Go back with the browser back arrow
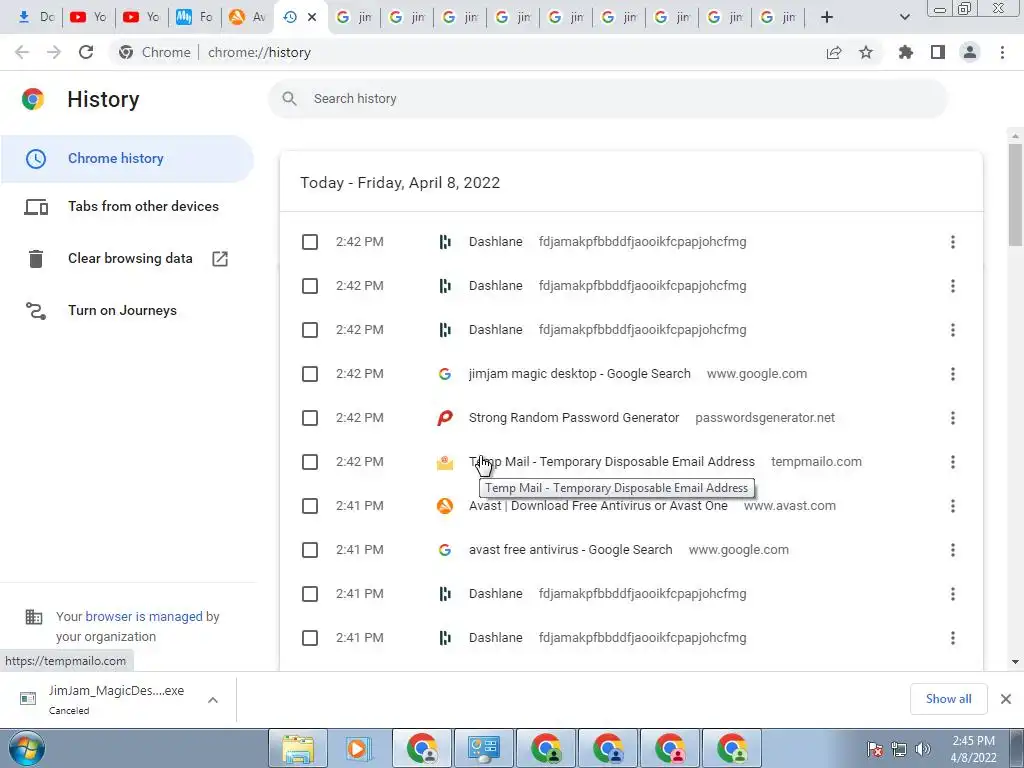1024x768 pixels. tap(22, 52)
